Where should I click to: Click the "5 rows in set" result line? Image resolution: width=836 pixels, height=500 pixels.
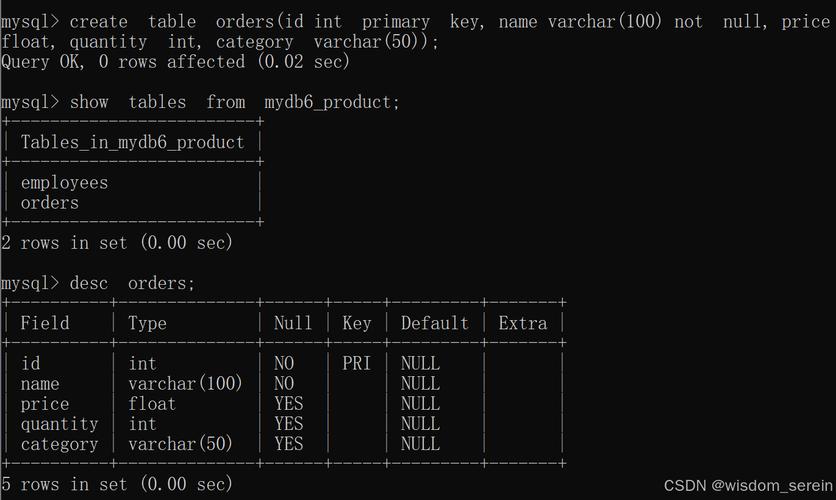point(117,485)
